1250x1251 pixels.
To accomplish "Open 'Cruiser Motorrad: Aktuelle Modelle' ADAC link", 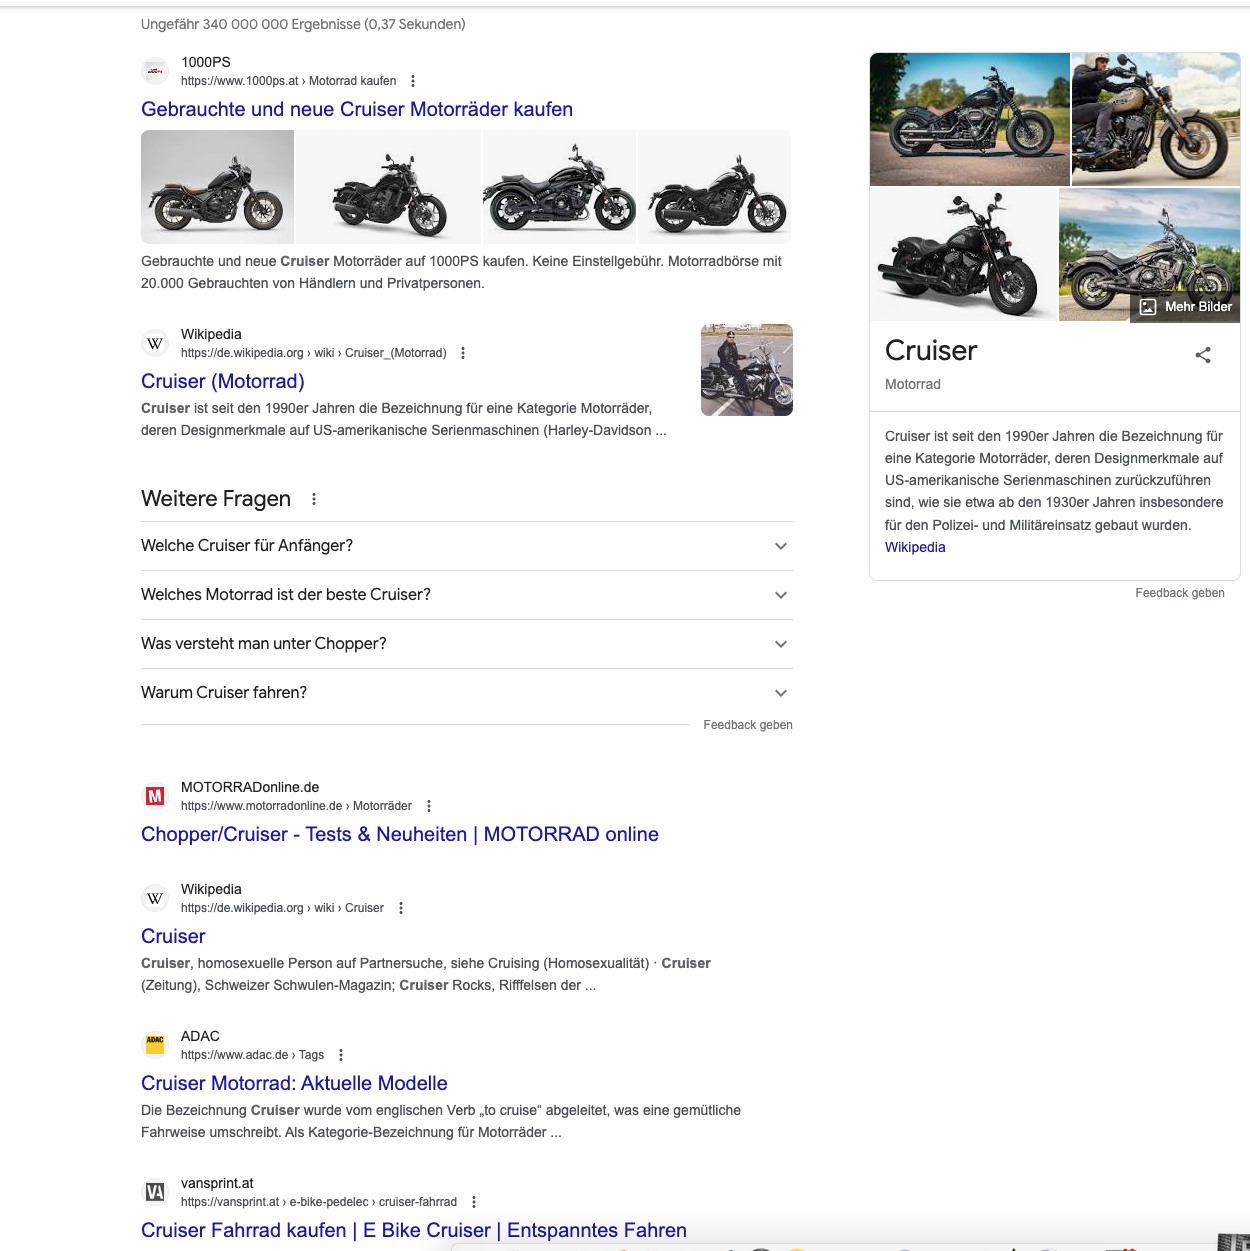I will point(294,1083).
